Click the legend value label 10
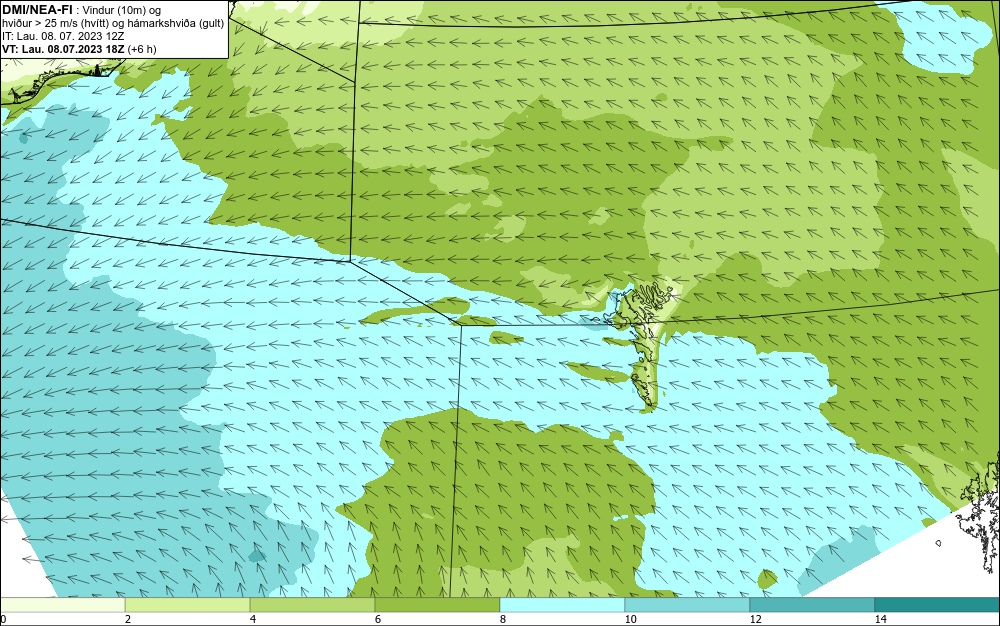Viewport: 1000px width, 626px height. coord(630,619)
